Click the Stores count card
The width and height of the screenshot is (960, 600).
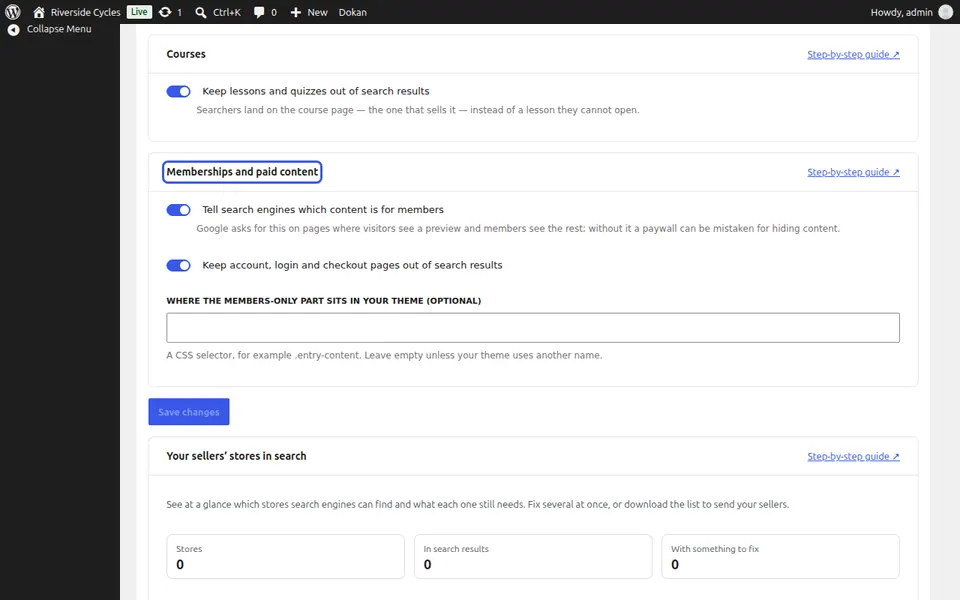(x=285, y=557)
